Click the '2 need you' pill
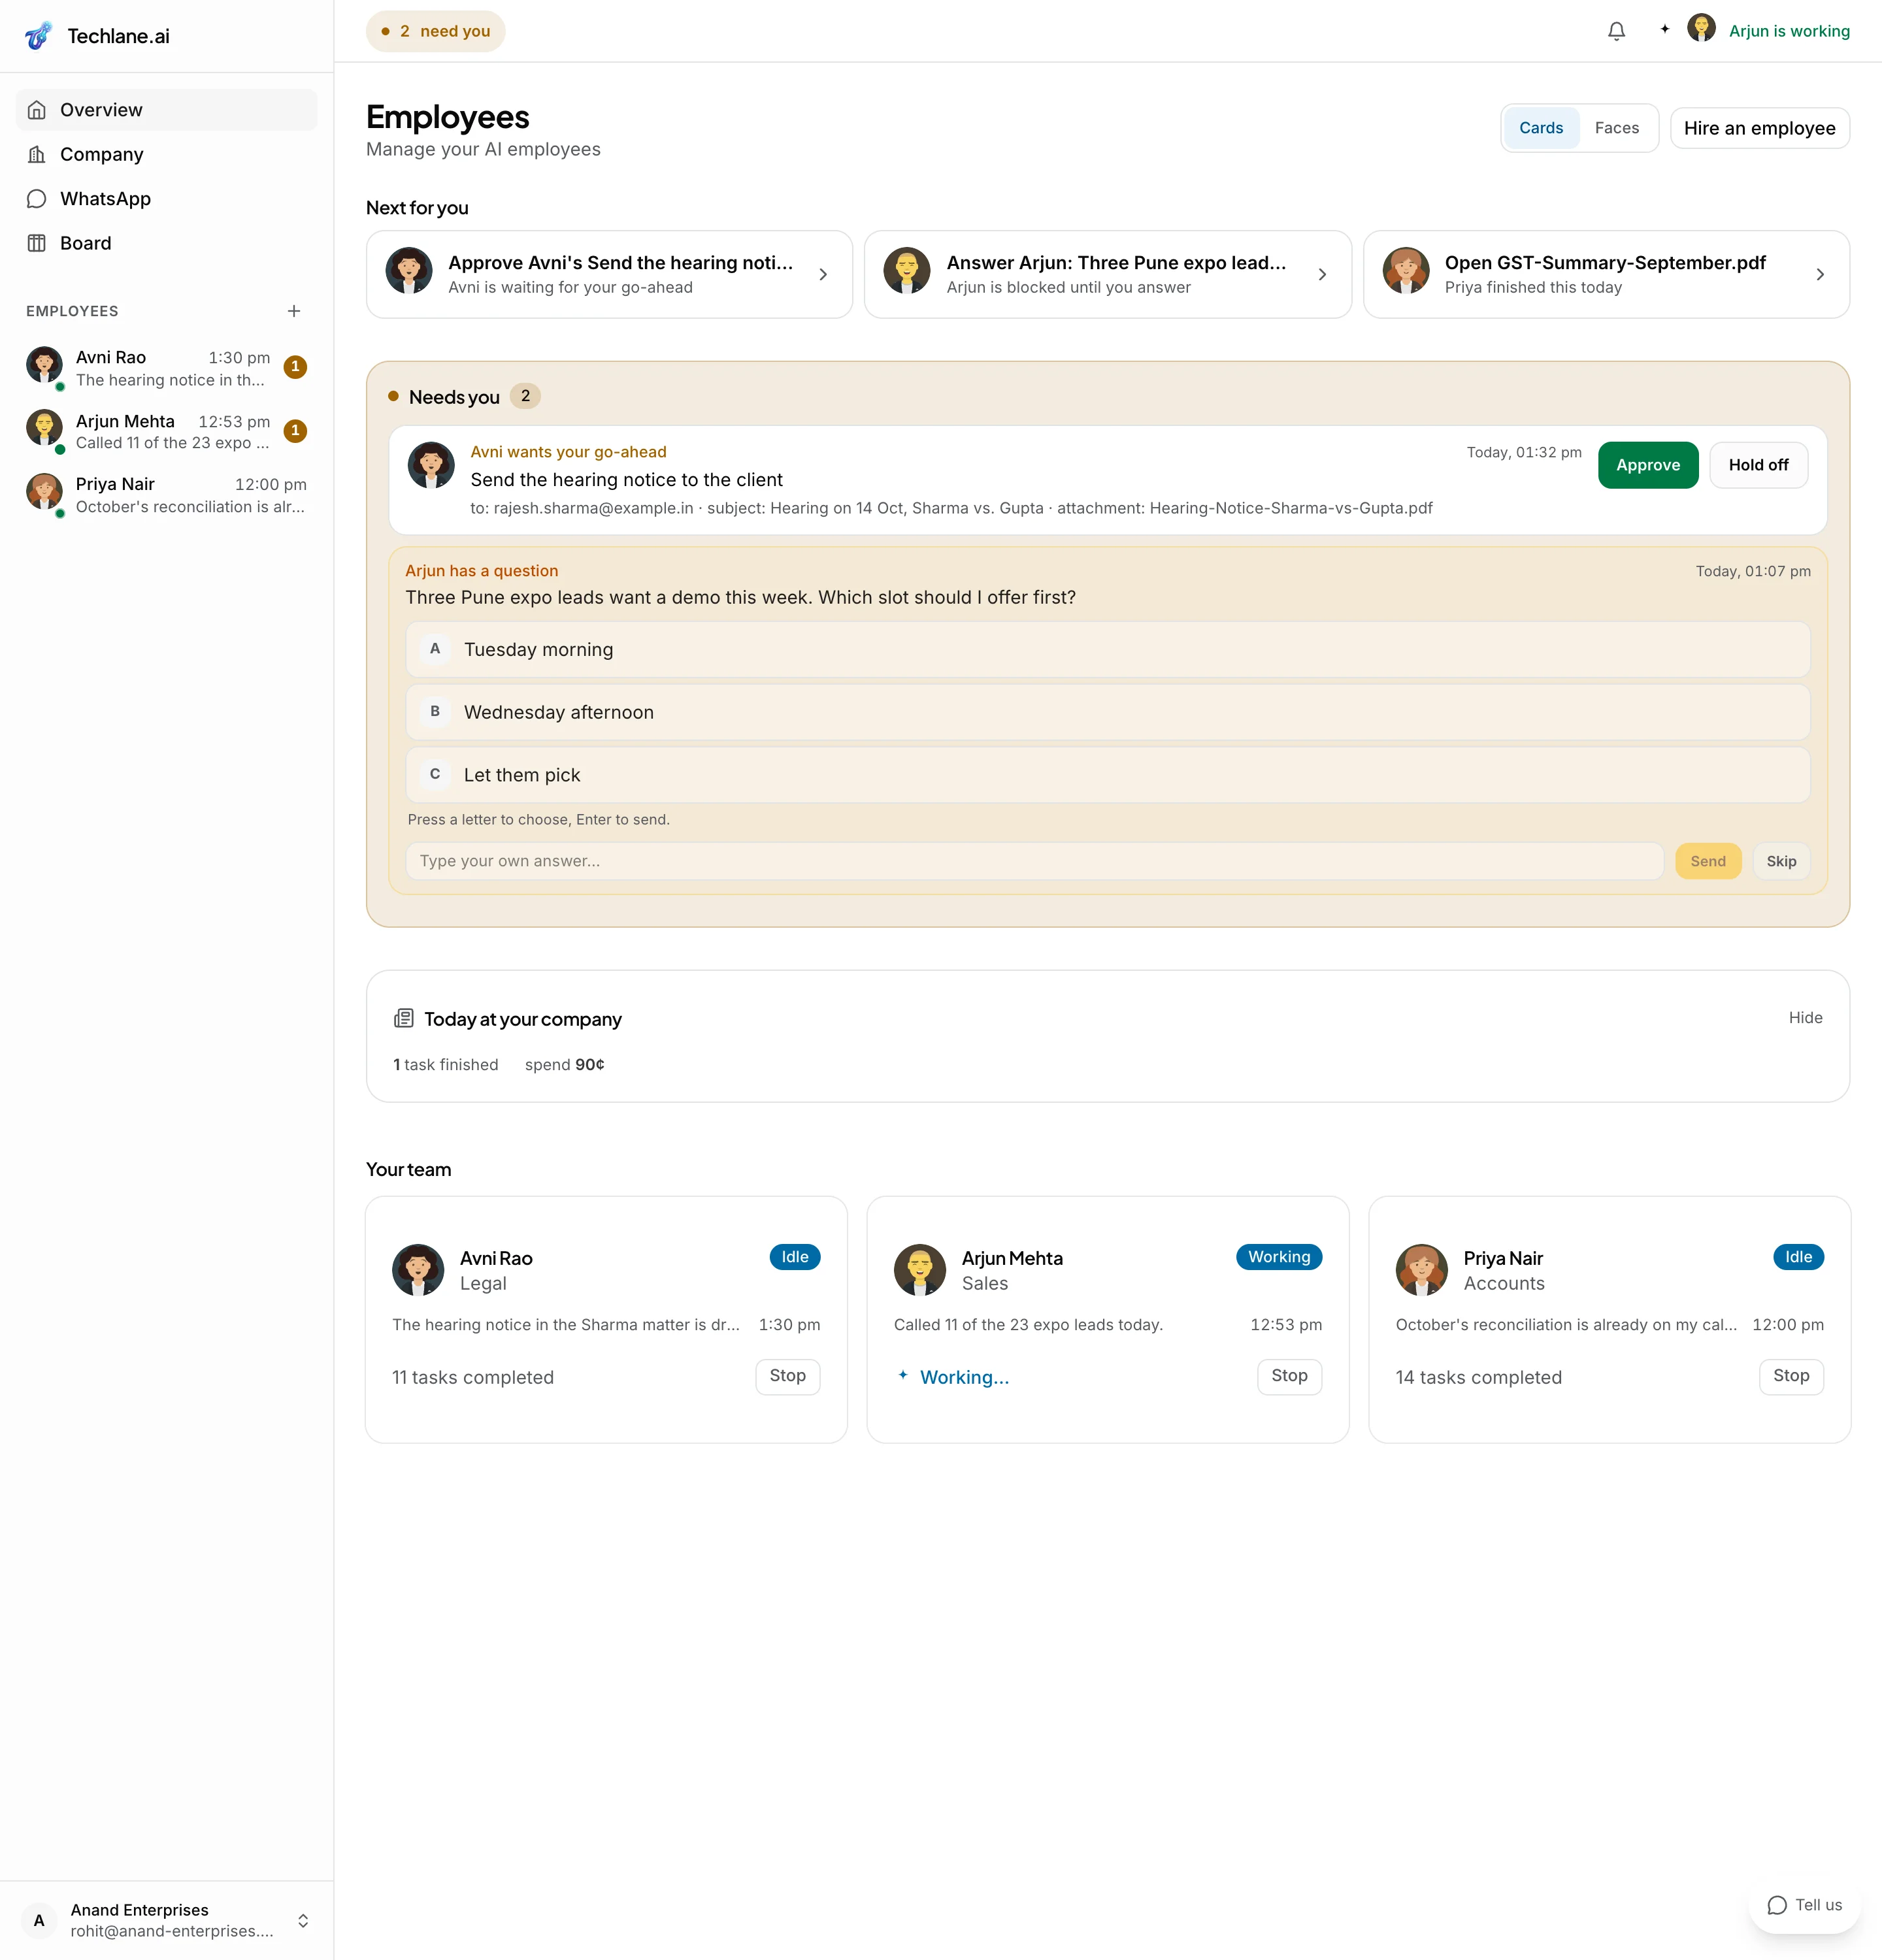1882x1960 pixels. [435, 31]
